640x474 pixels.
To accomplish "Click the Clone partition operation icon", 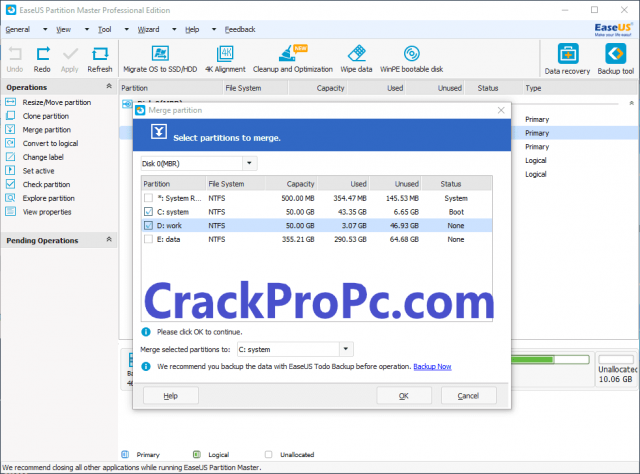I will [11, 116].
